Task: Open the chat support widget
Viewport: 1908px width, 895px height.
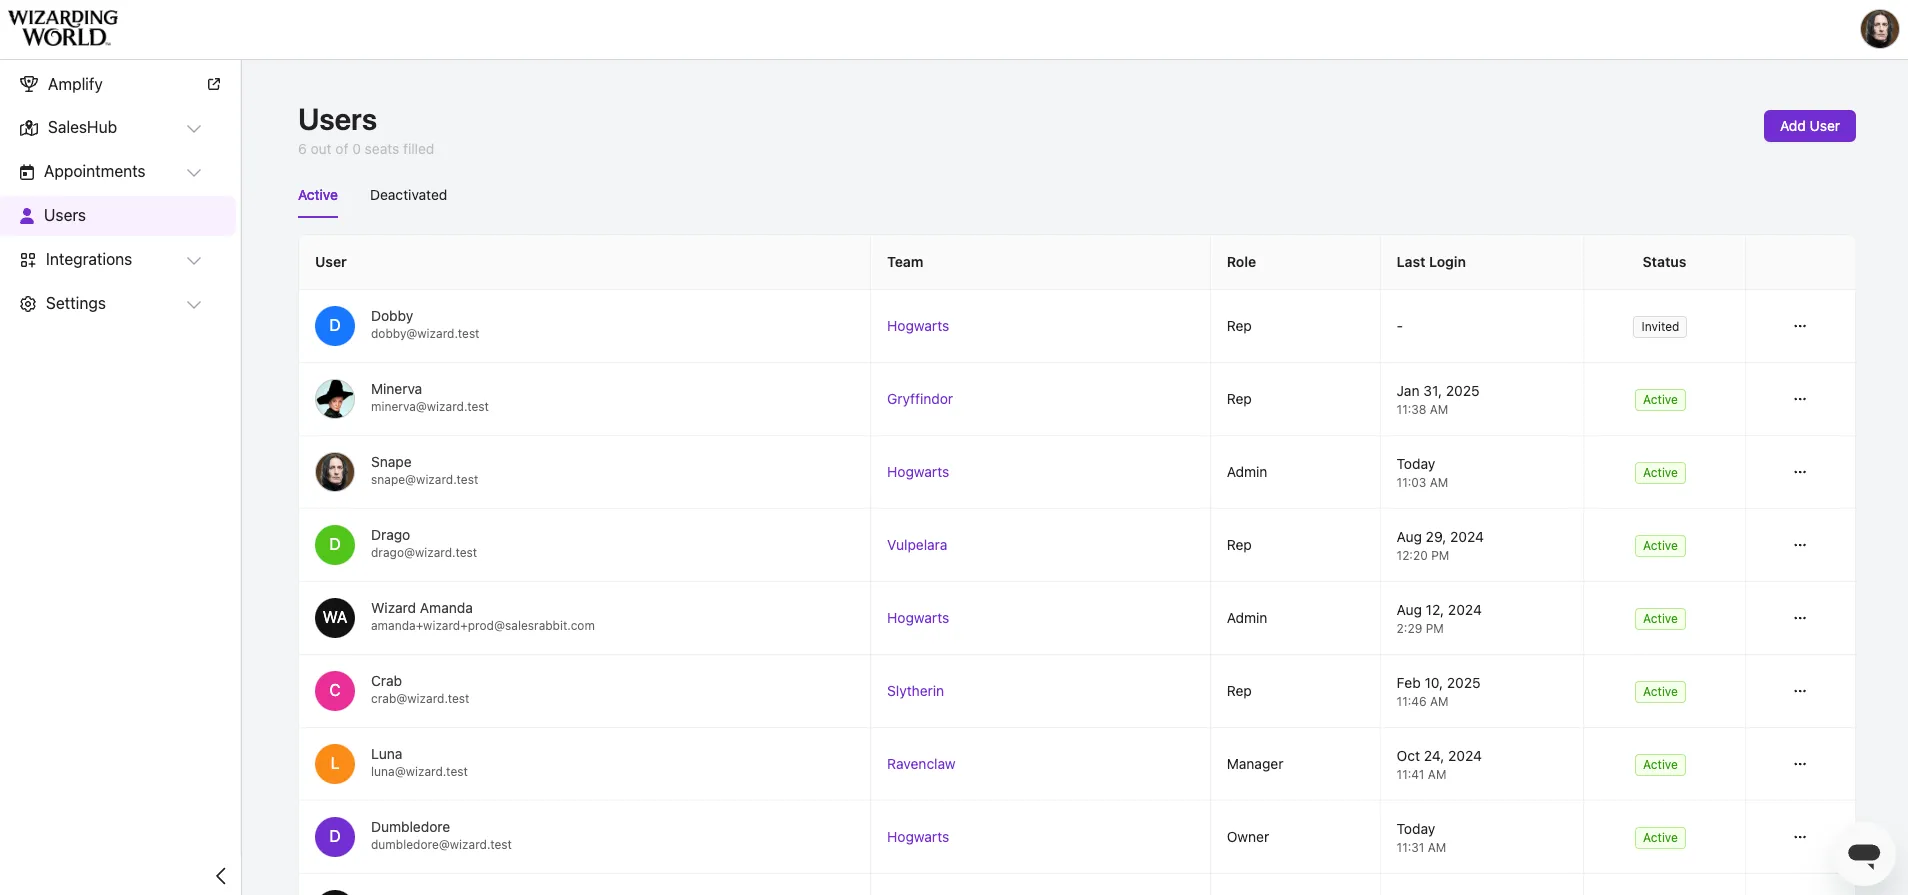Action: pos(1863,853)
